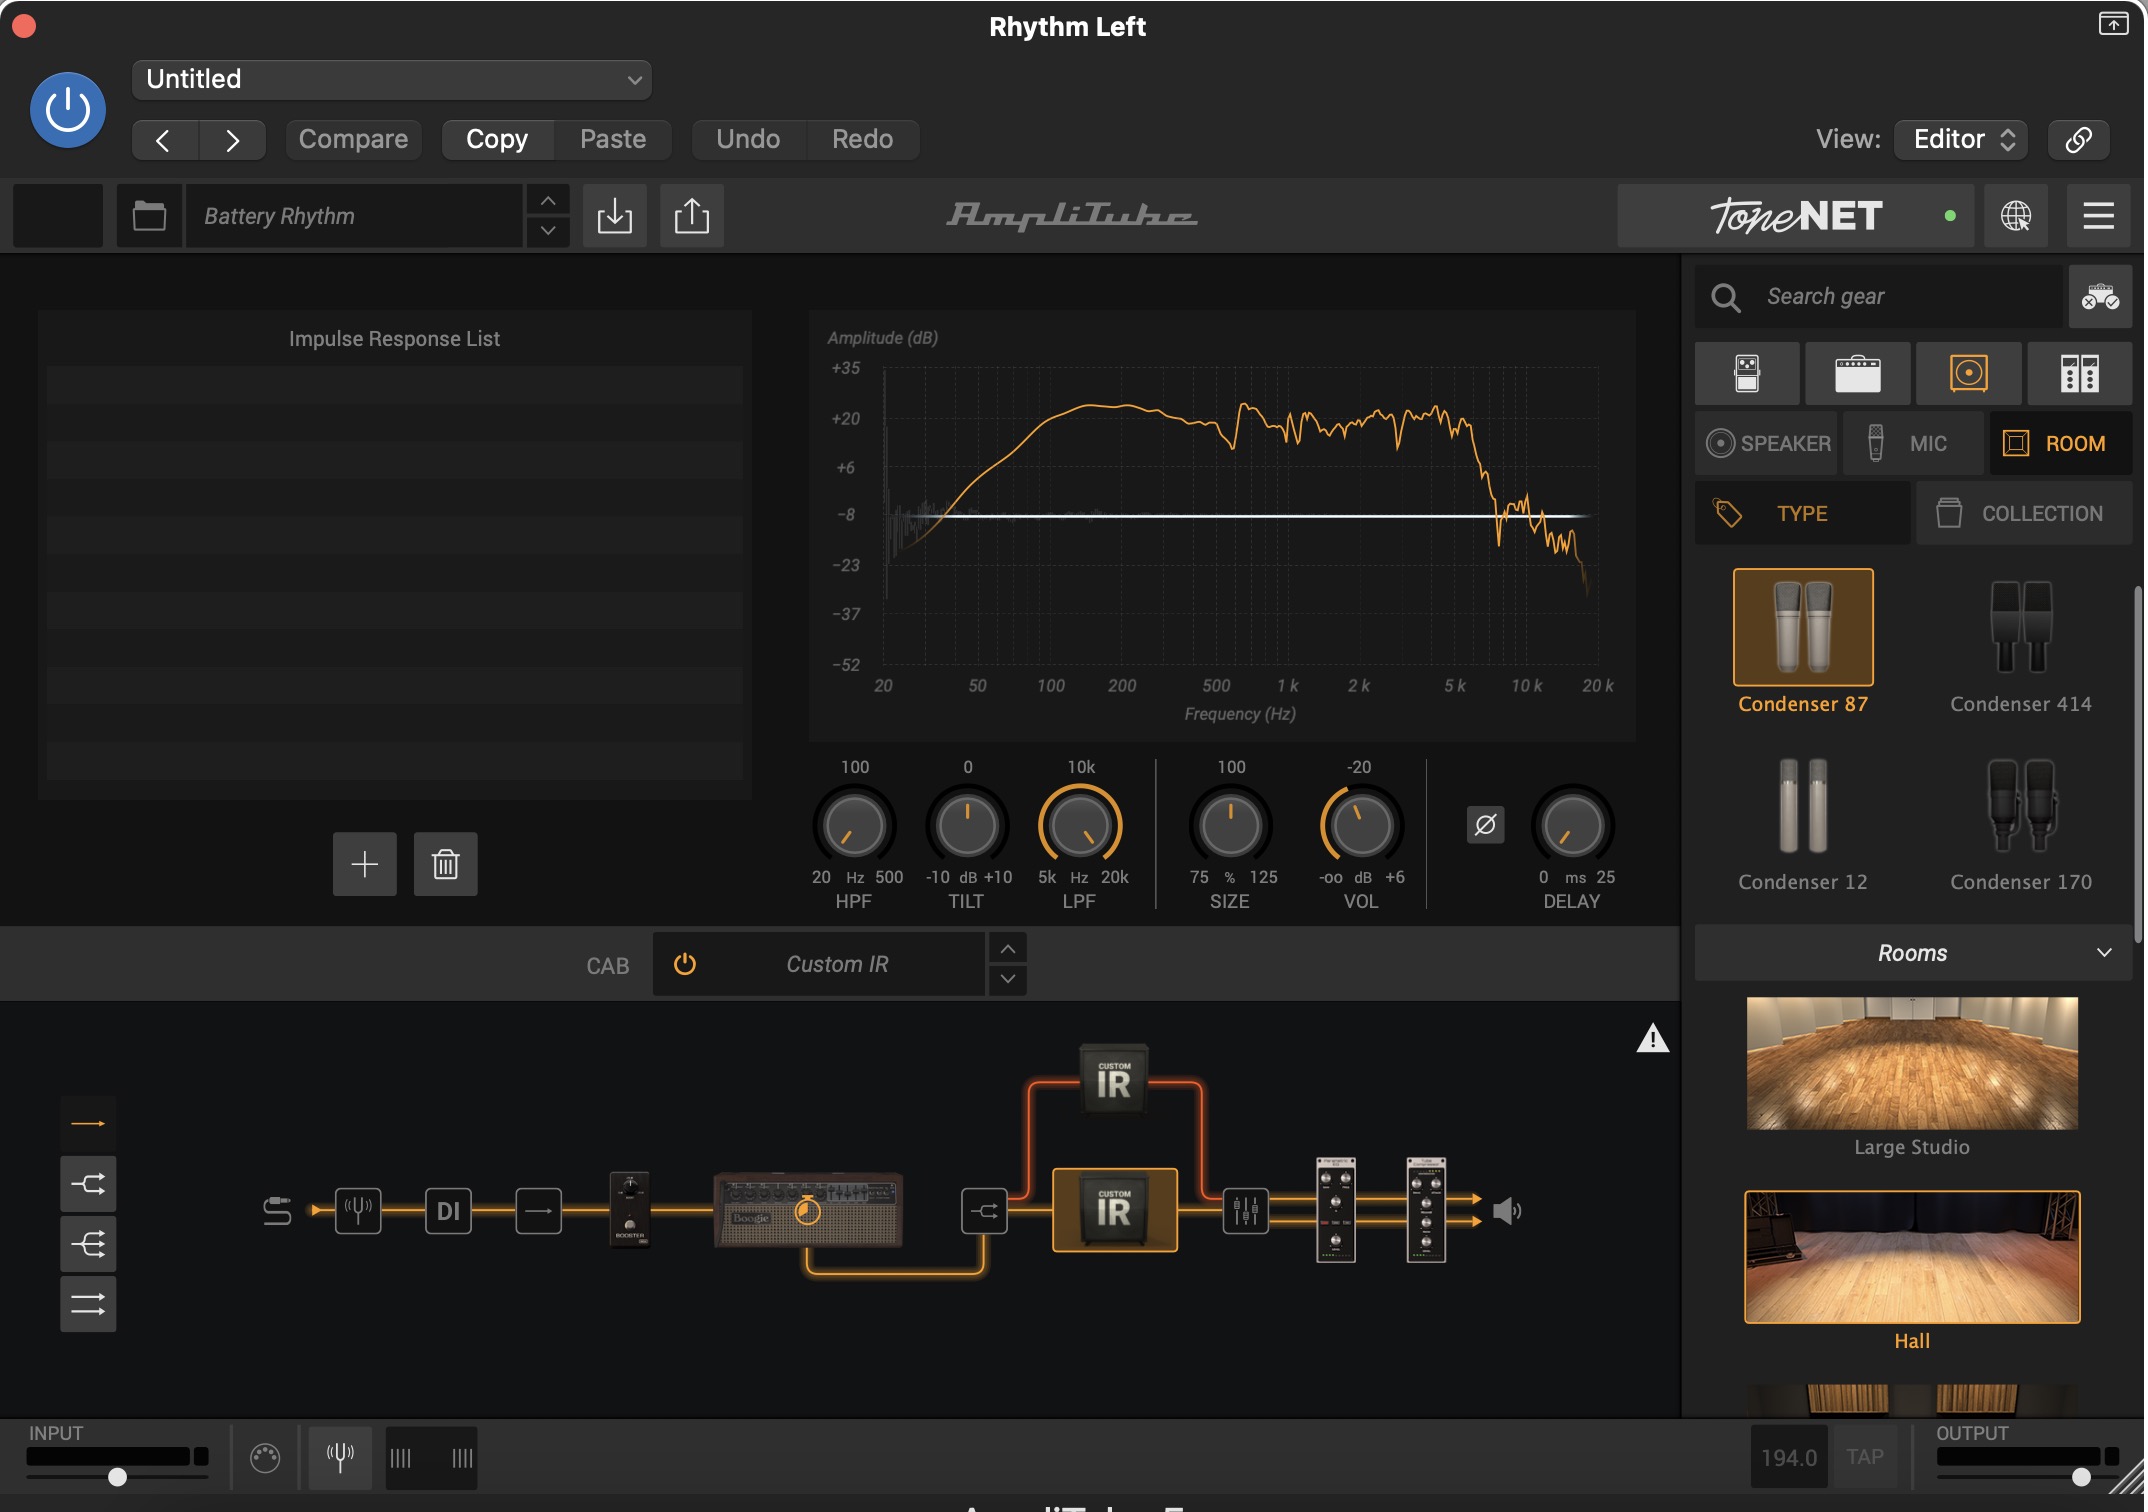Go to previous preset arrow
This screenshot has height=1512, width=2148.
click(164, 140)
